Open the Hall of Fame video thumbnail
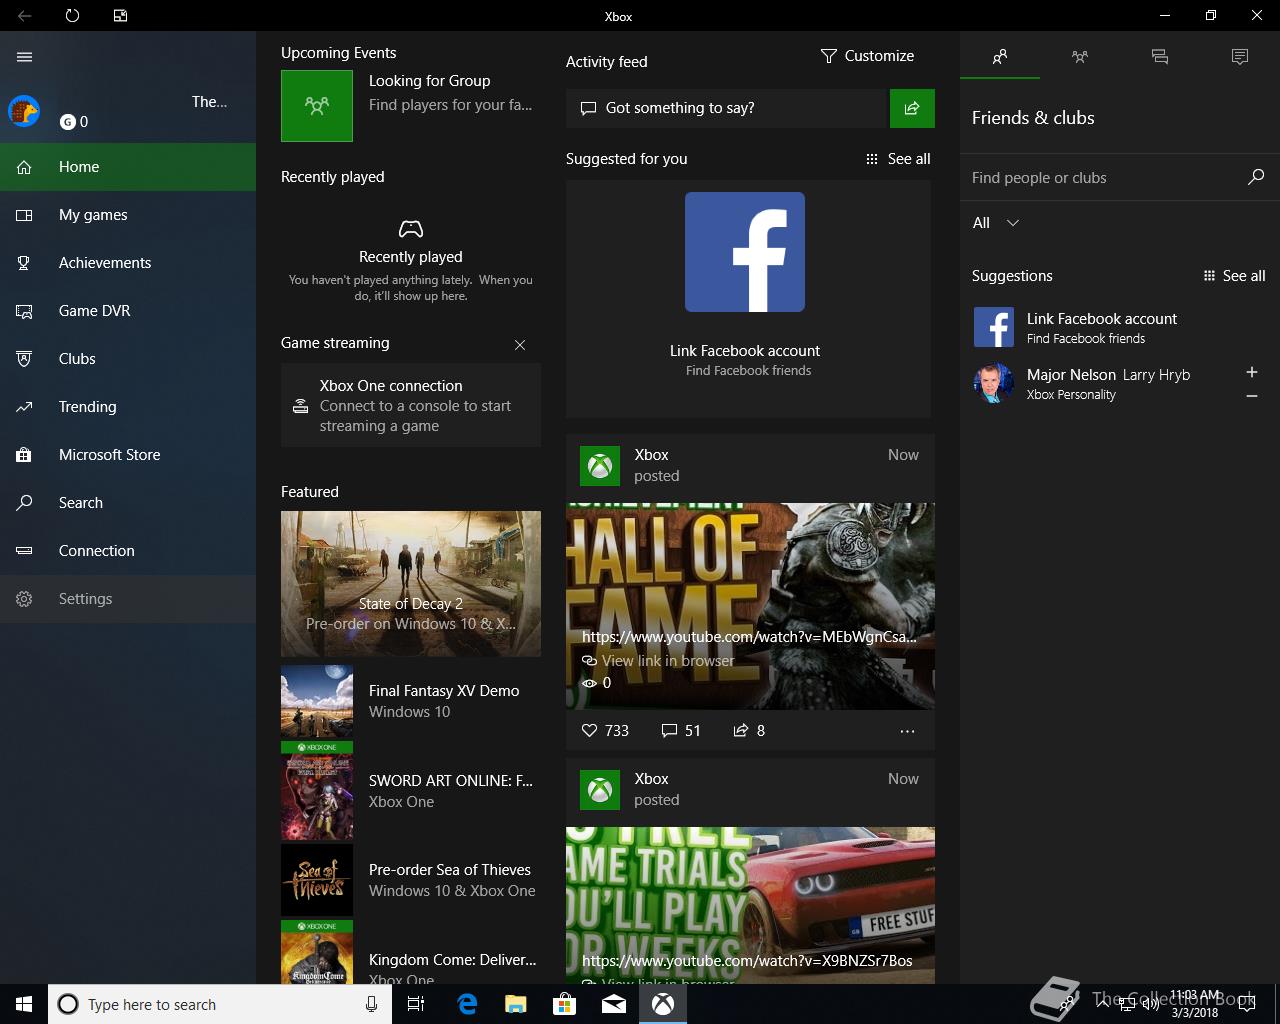Image resolution: width=1280 pixels, height=1024 pixels. coord(750,606)
